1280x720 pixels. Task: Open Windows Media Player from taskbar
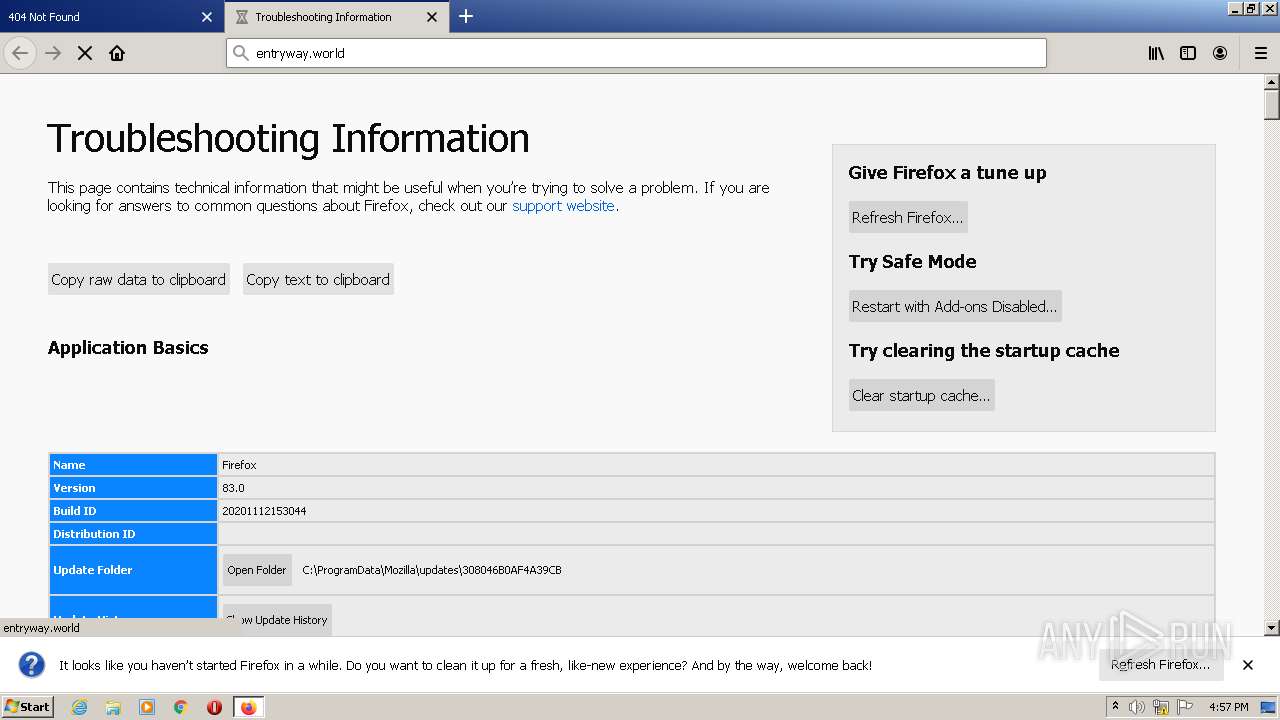147,707
